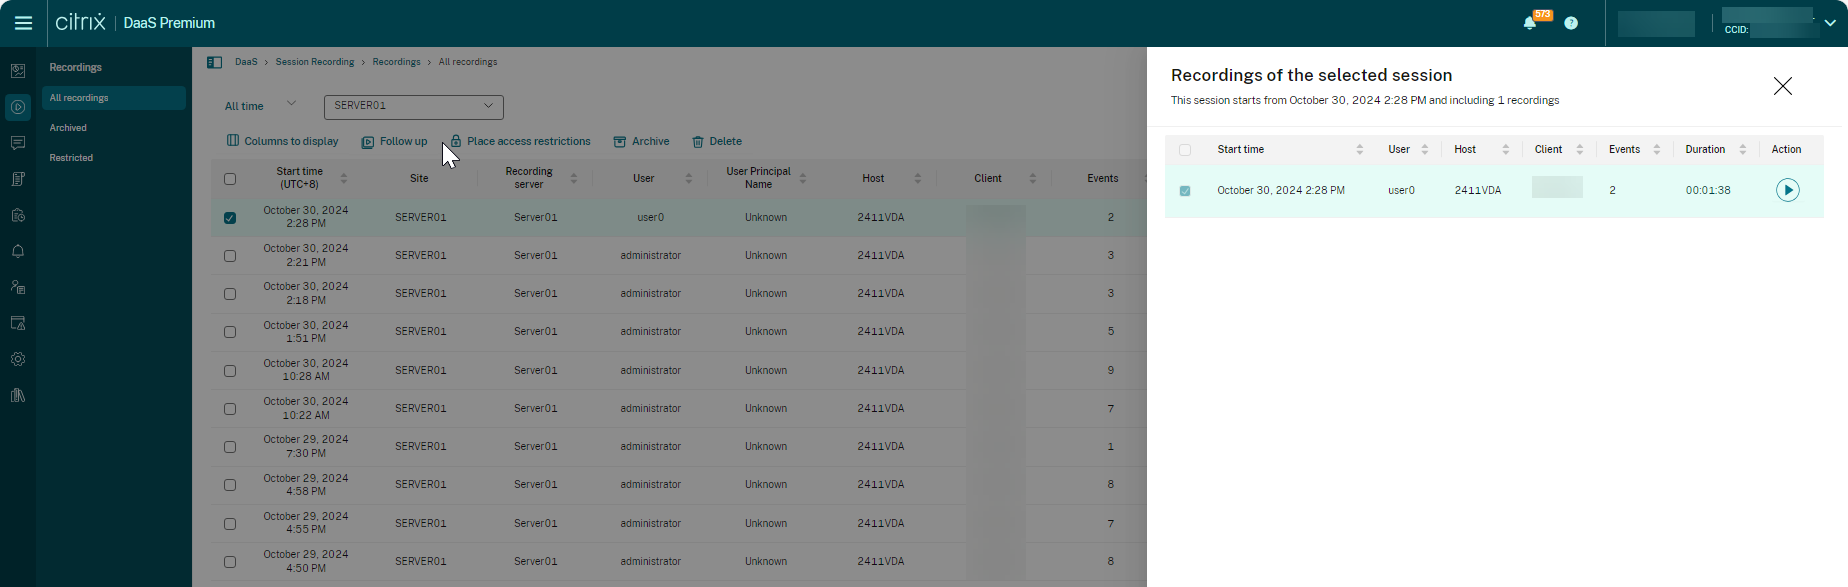This screenshot has width=1848, height=587.
Task: Uncheck the 2:28 PM user0 recording row
Action: (230, 218)
